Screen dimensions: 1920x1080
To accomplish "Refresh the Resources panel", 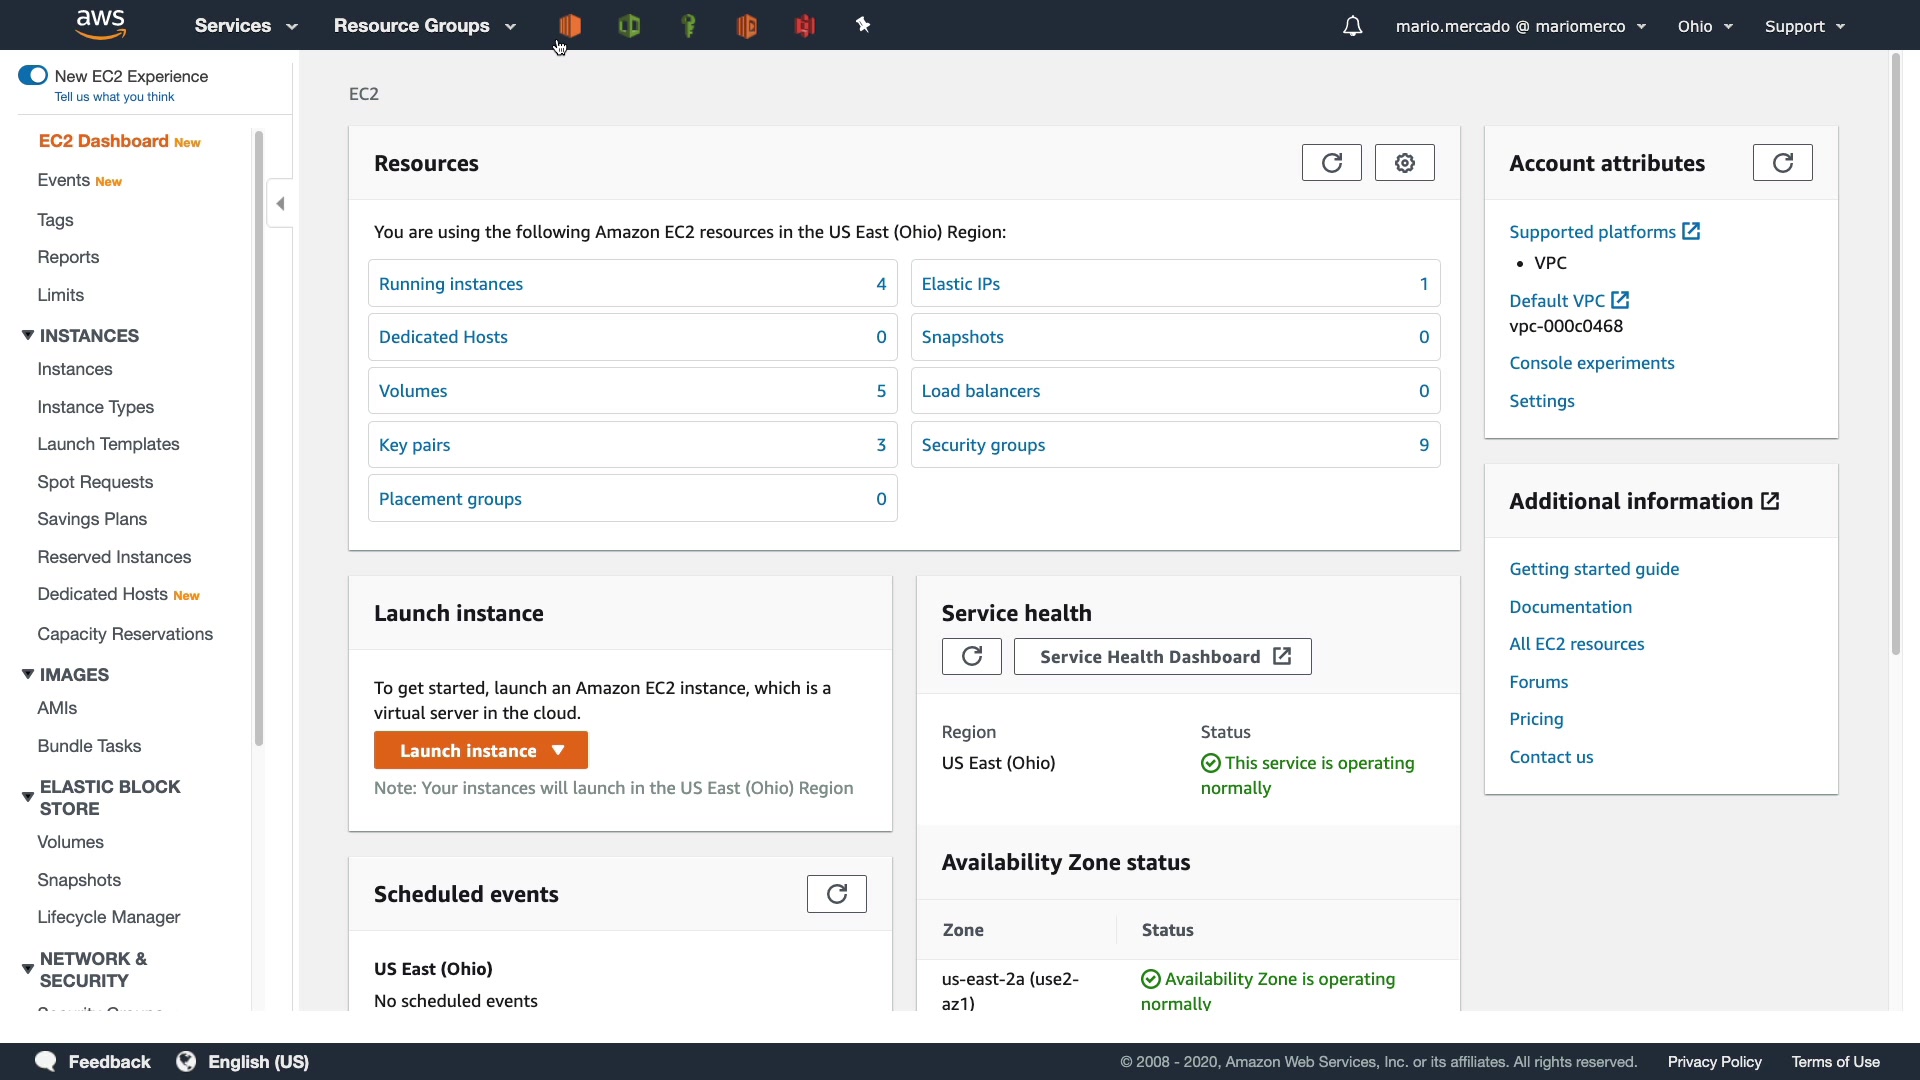I will (1331, 163).
